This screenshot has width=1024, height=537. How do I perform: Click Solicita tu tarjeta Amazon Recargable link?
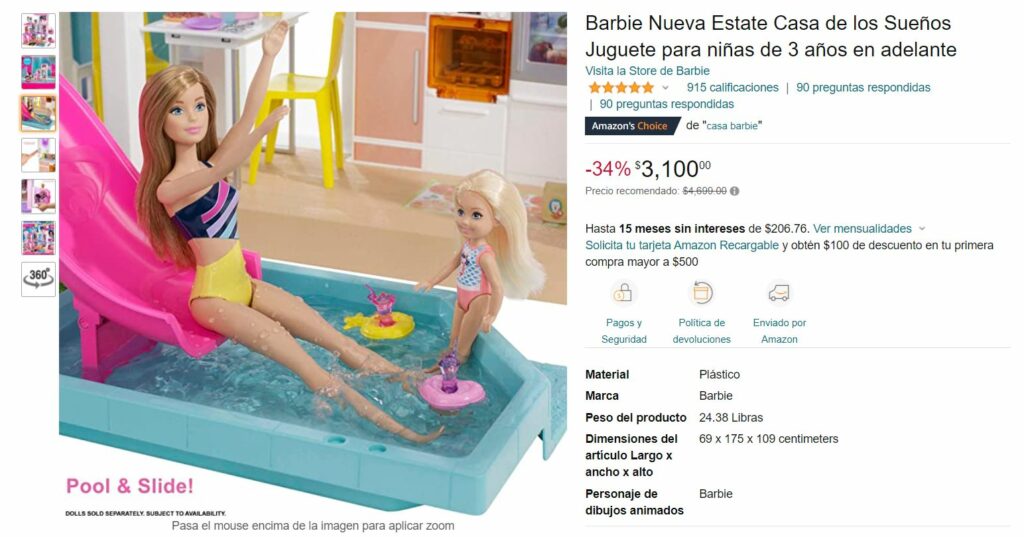point(682,245)
